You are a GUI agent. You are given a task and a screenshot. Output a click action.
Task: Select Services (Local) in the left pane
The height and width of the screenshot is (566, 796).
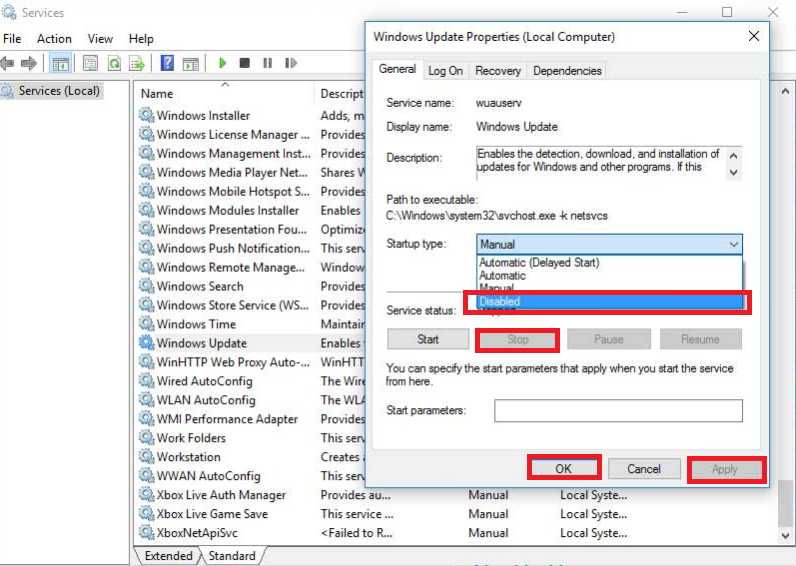tap(60, 91)
